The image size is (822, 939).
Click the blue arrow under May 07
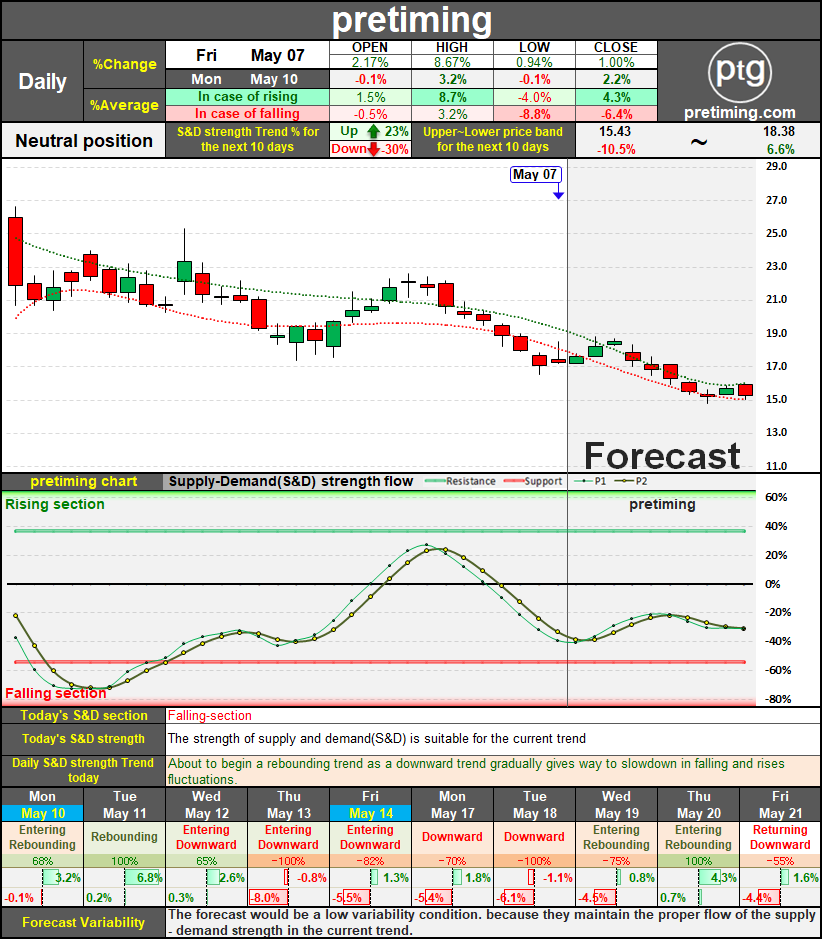(x=558, y=191)
